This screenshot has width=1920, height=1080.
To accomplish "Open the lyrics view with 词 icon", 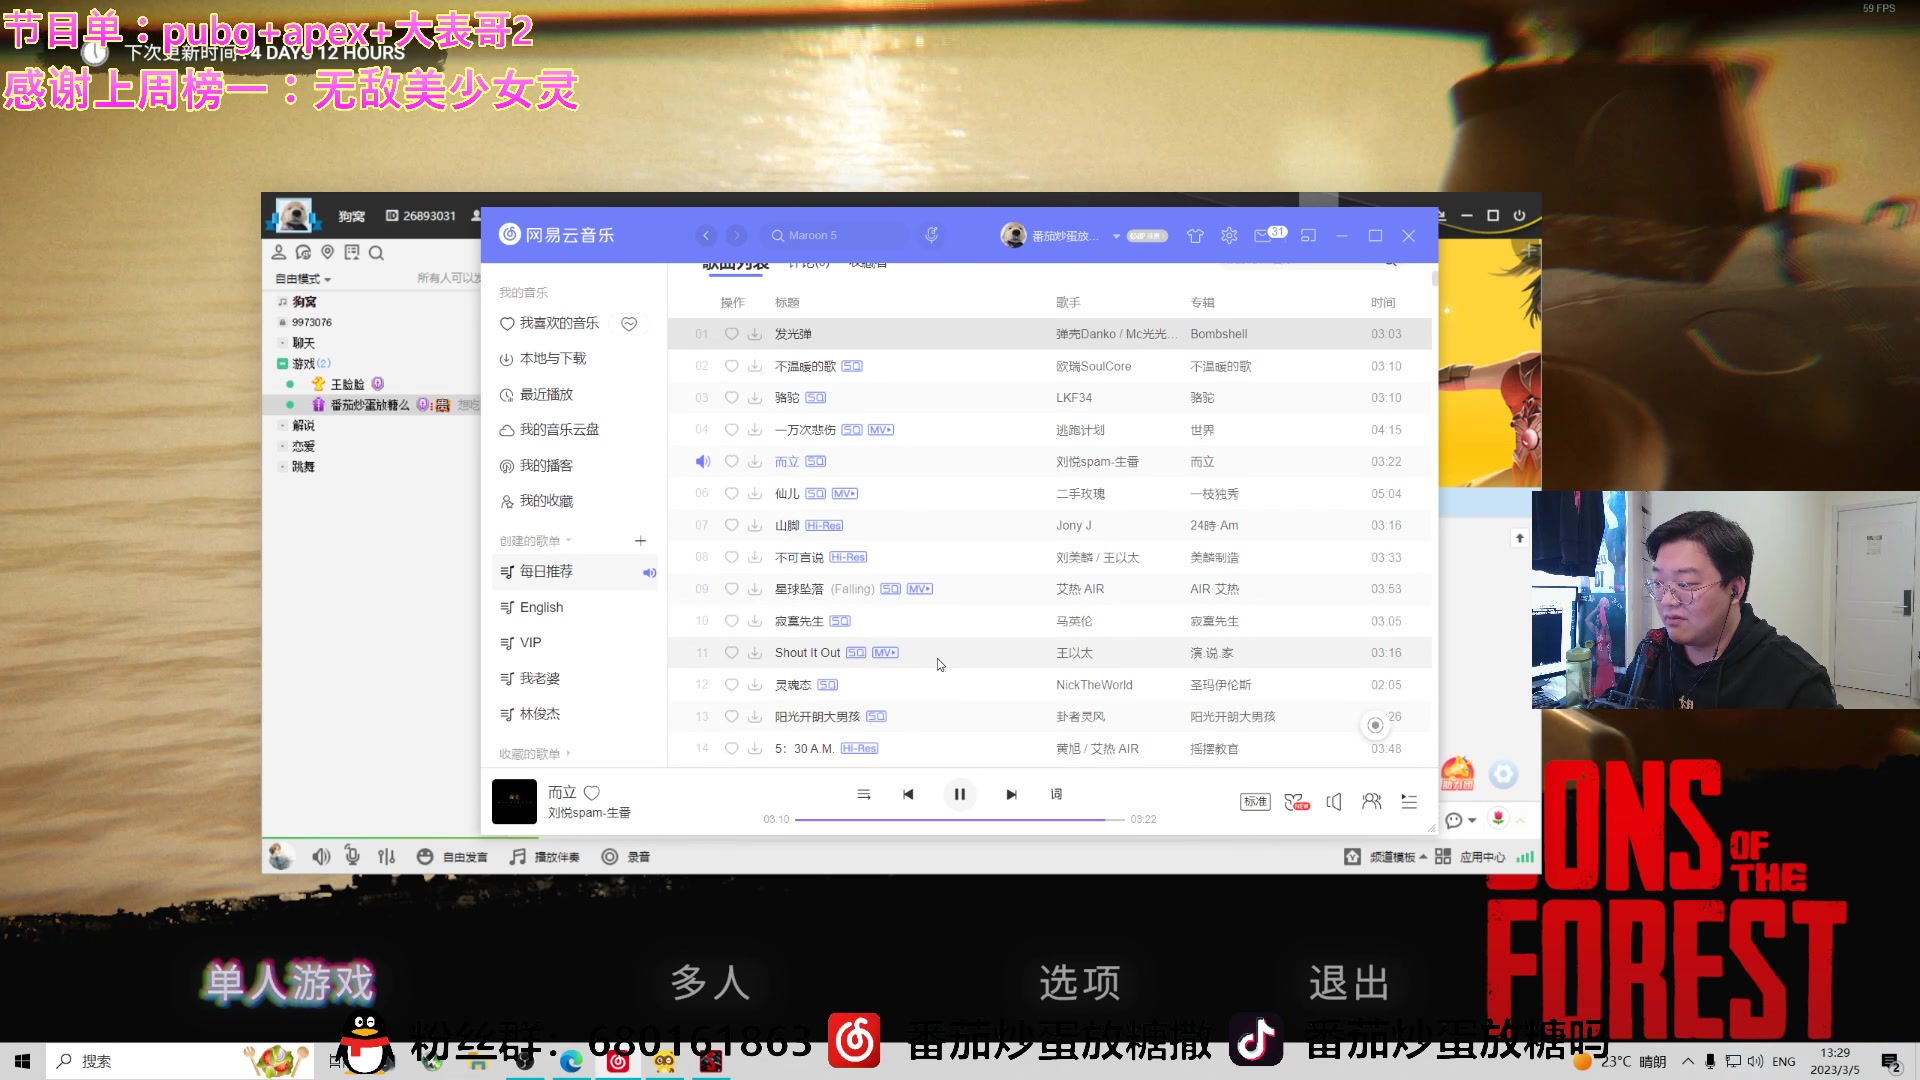I will tap(1056, 794).
